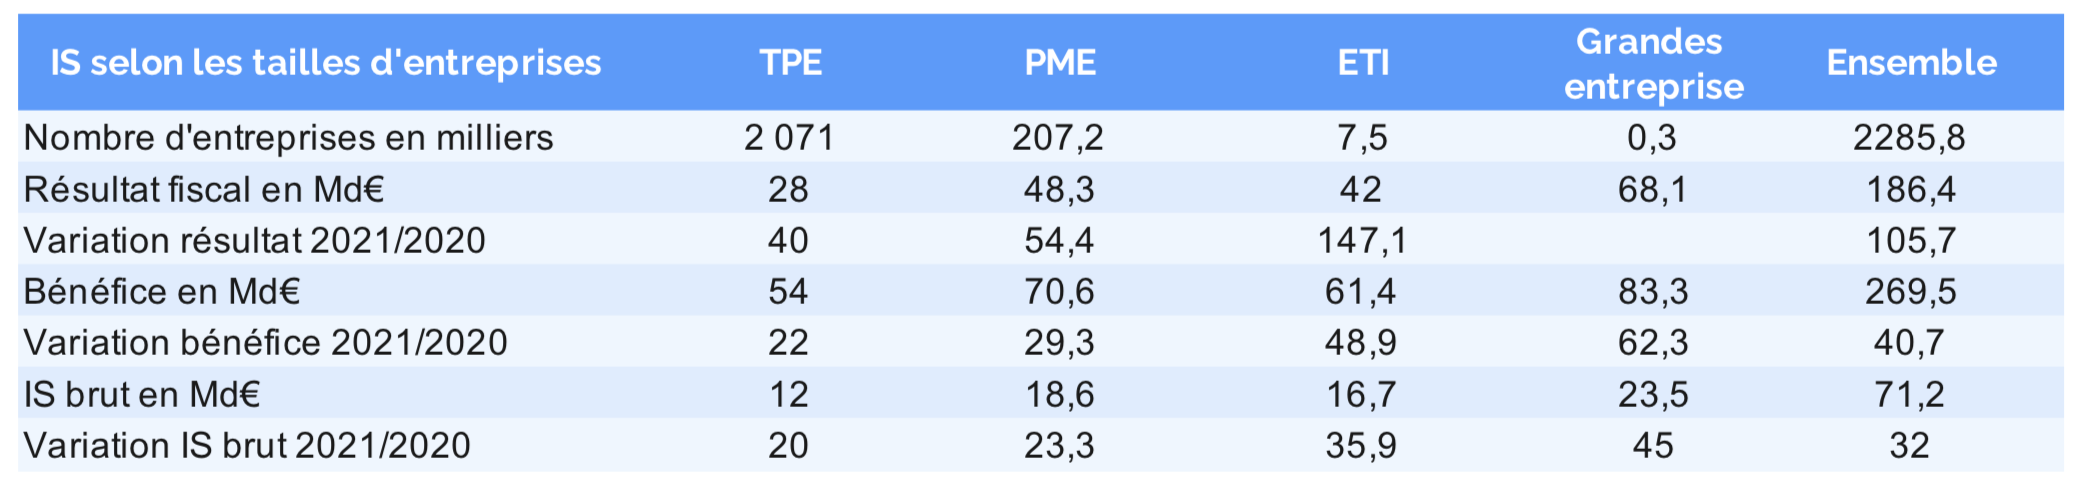This screenshot has height=490, width=2088.
Task: Select the Ensemble total cell 2285,8
Action: coord(1909,138)
